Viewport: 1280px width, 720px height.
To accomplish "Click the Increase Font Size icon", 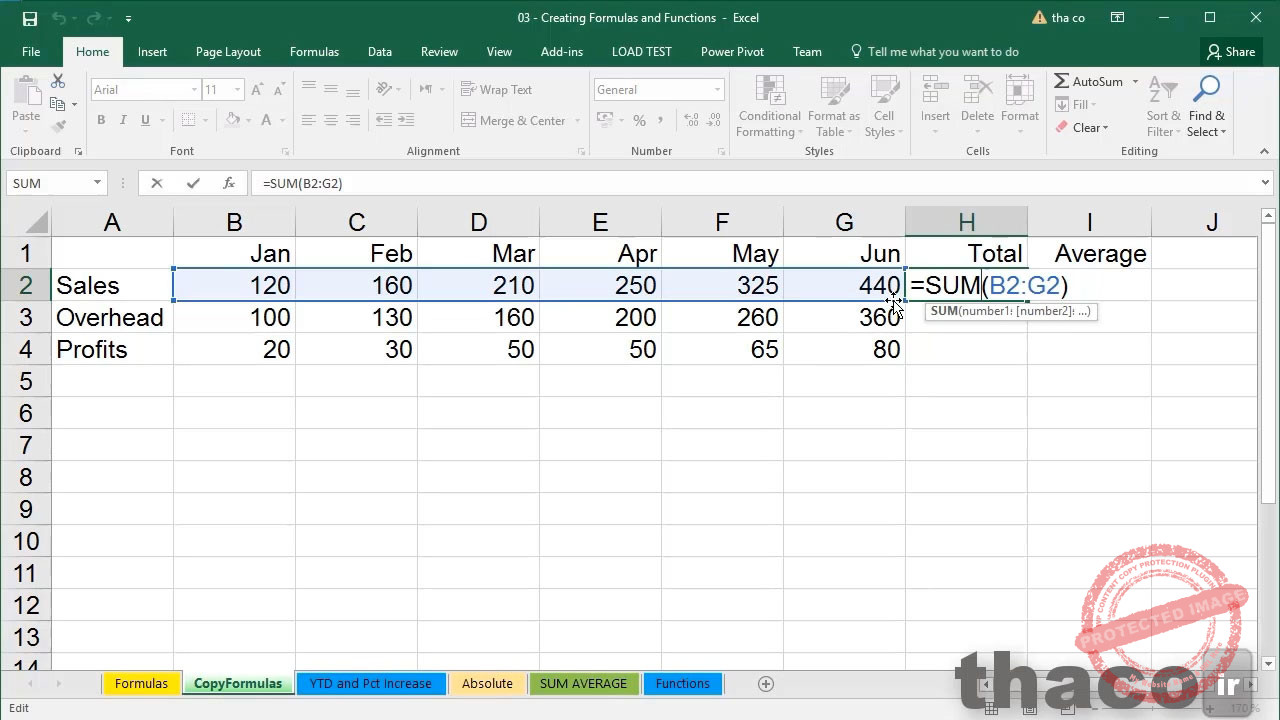I will pos(257,90).
